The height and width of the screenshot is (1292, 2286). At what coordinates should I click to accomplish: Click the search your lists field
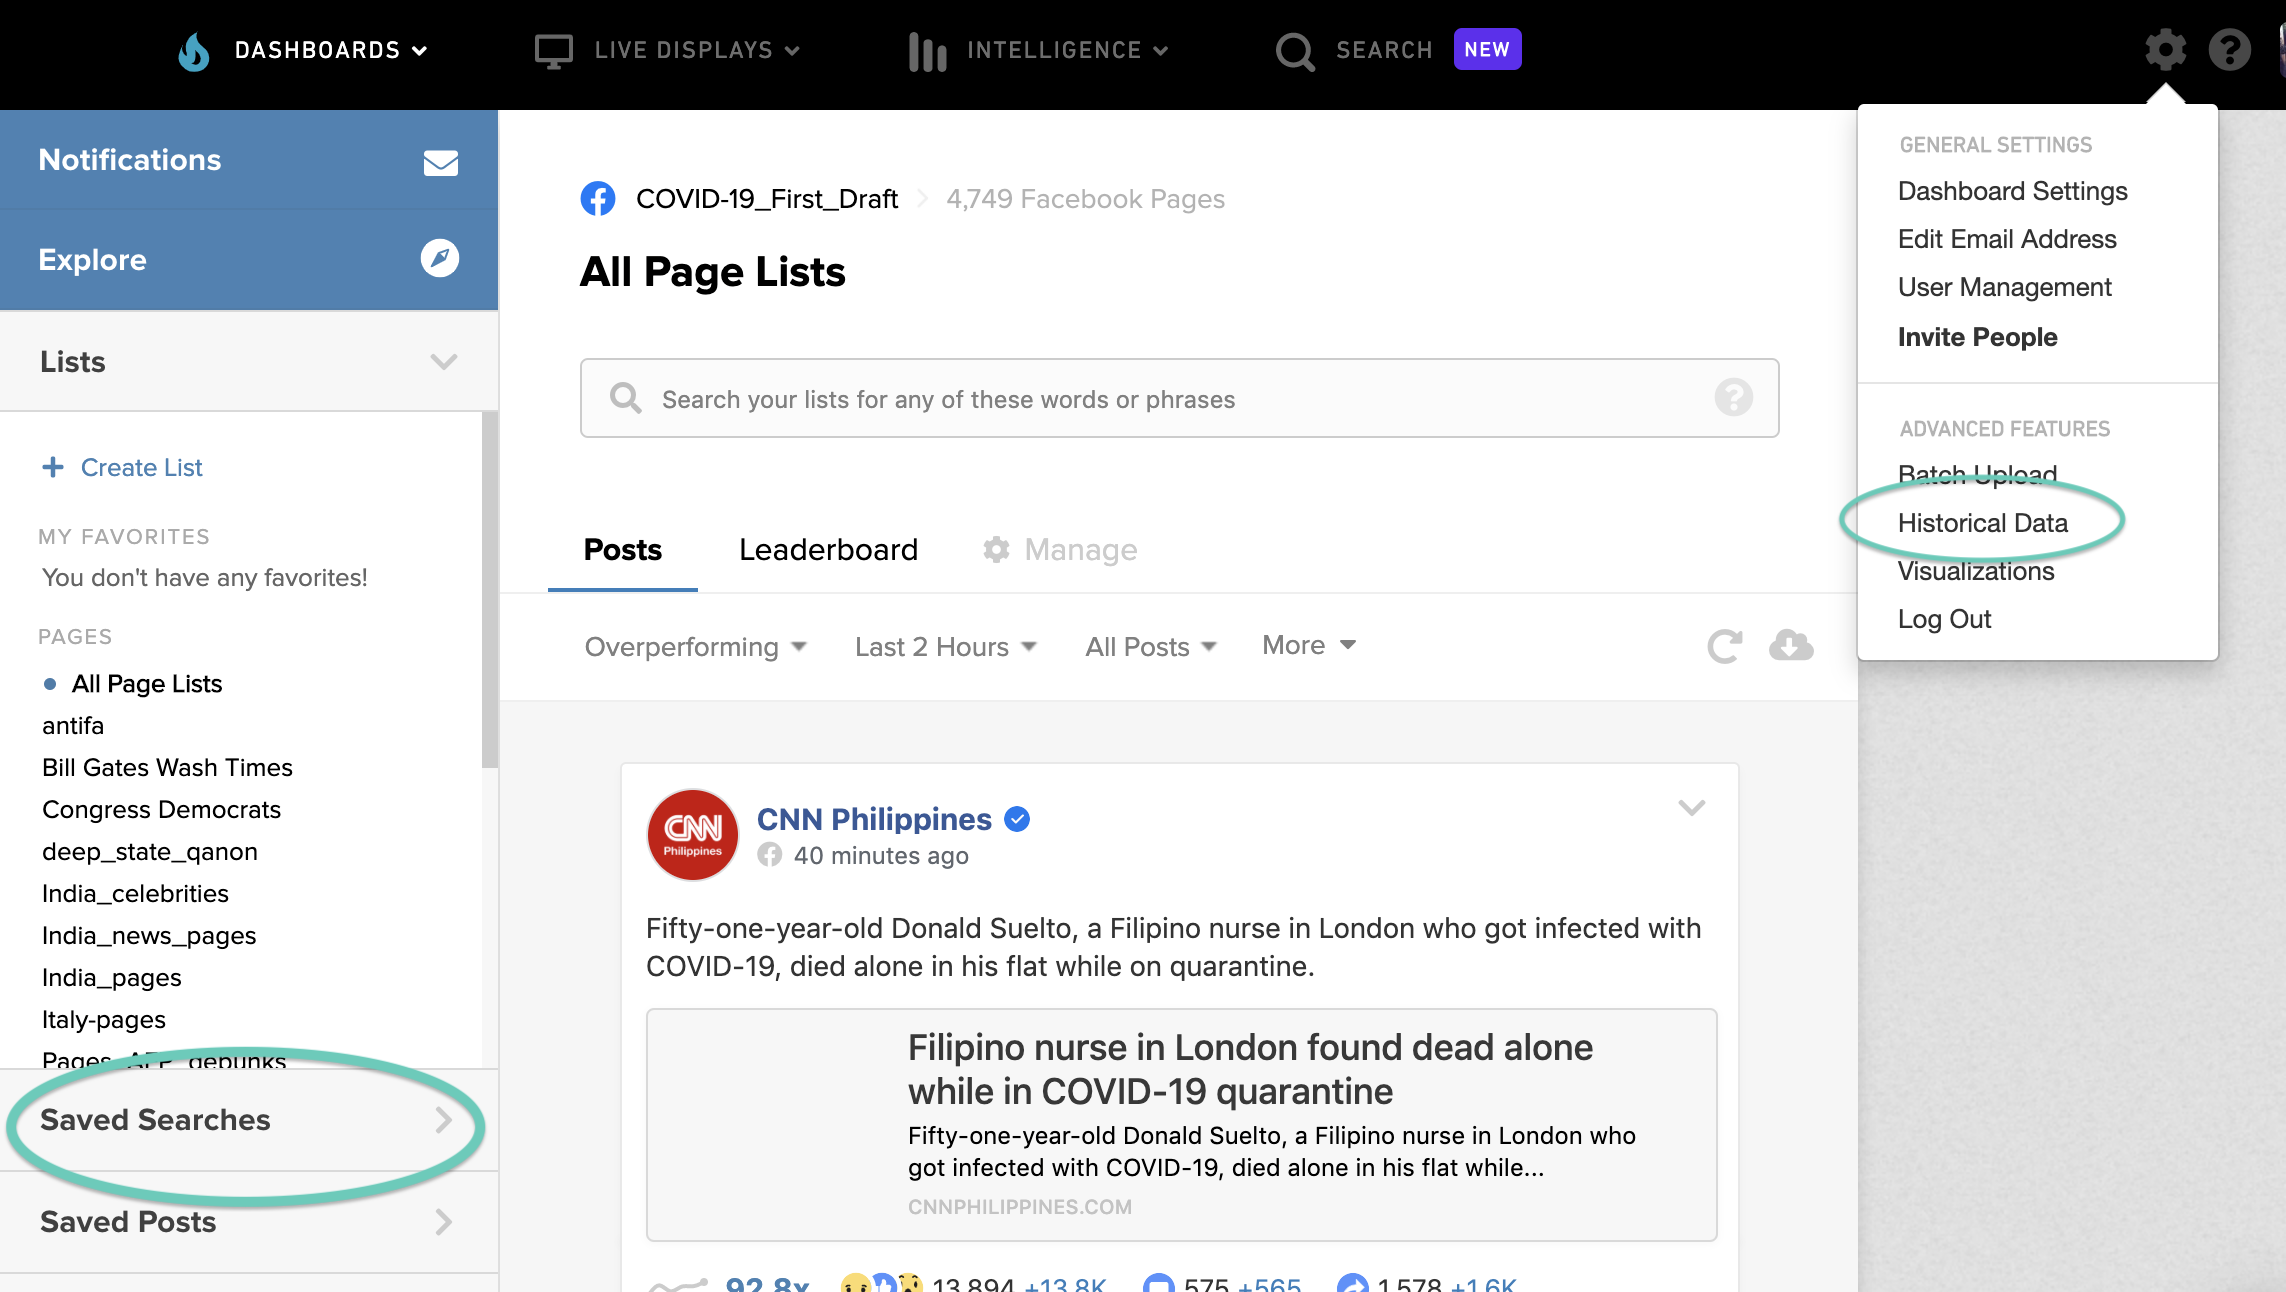(x=1179, y=398)
